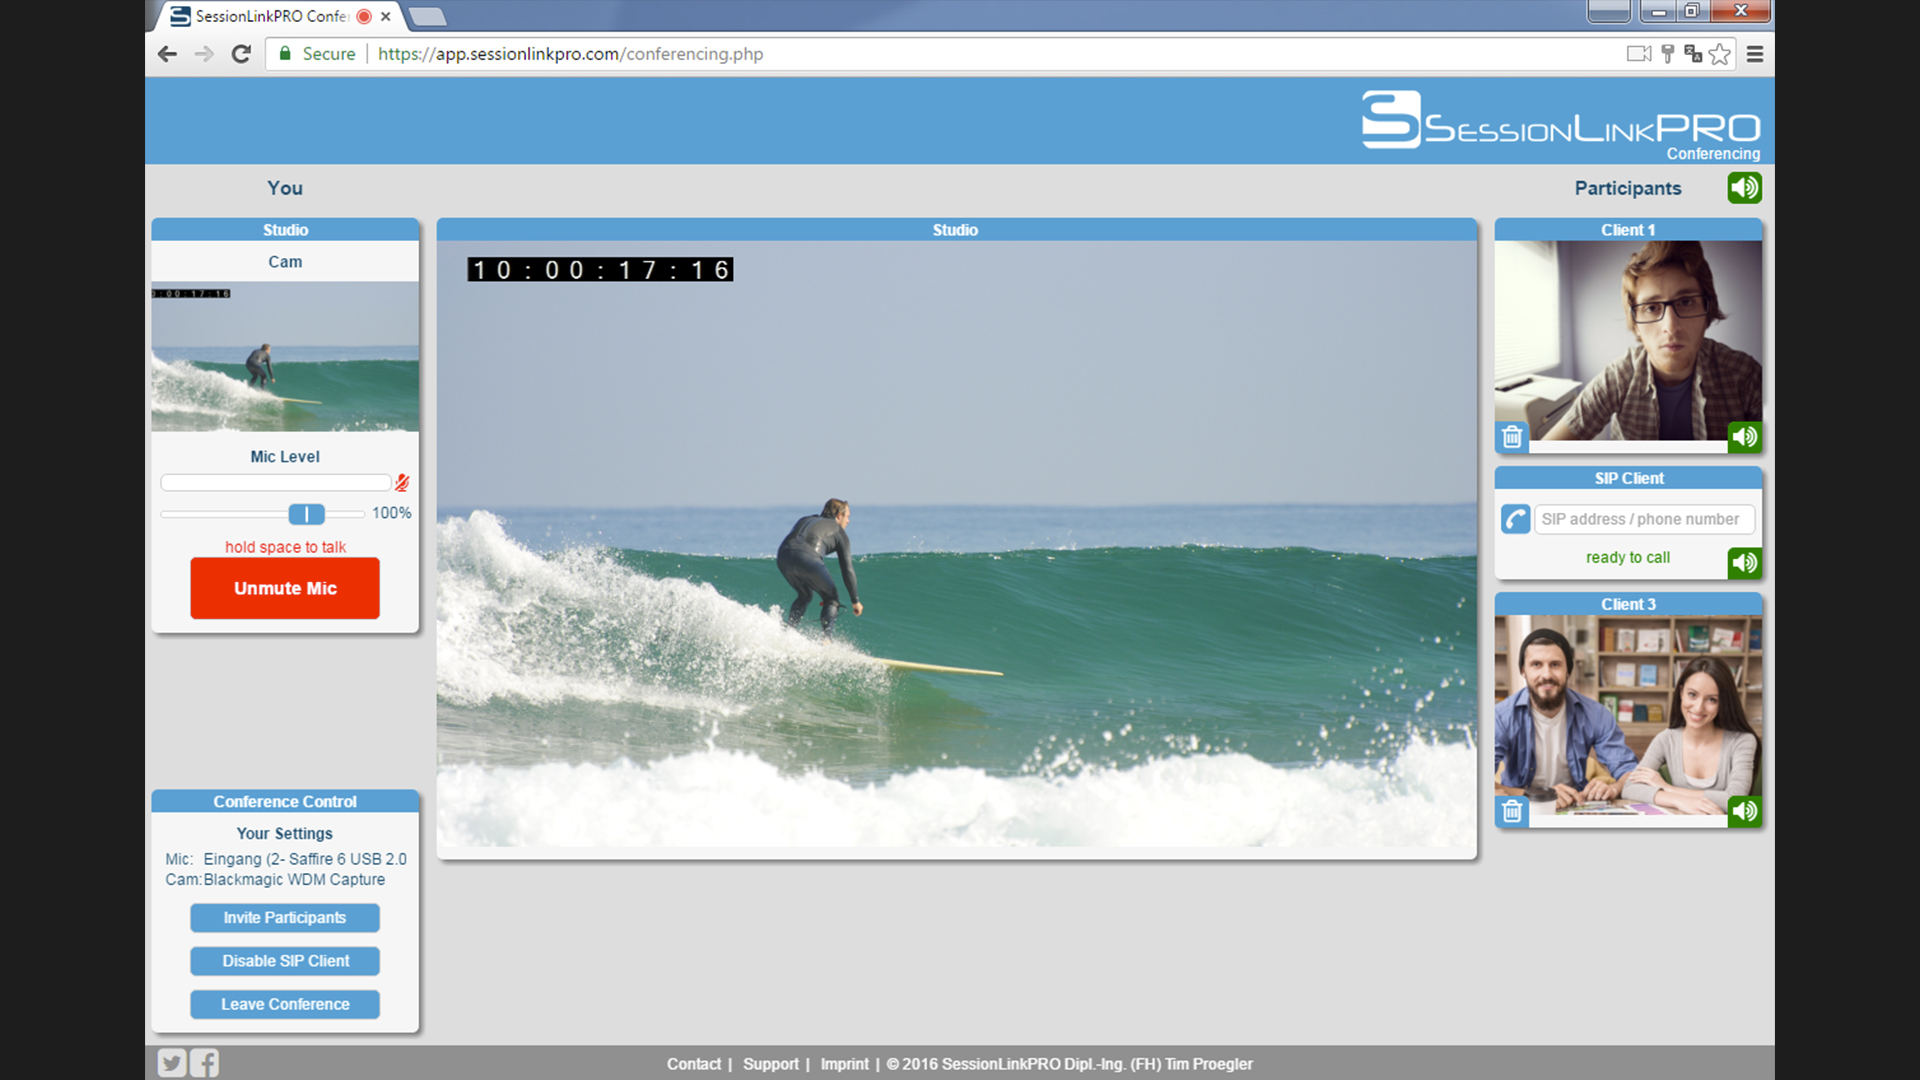The width and height of the screenshot is (1920, 1080).
Task: Open Facebook via the footer icon
Action: pyautogui.click(x=204, y=1063)
